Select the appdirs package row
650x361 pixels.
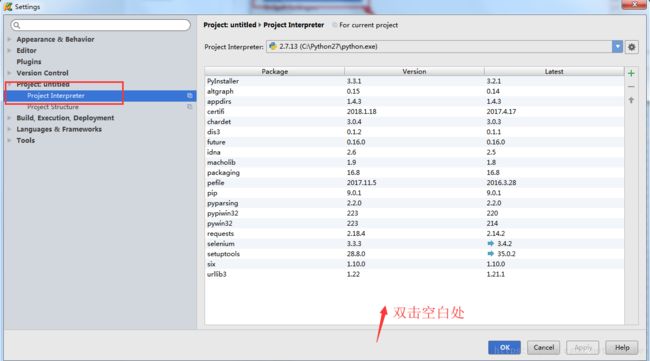pos(414,101)
